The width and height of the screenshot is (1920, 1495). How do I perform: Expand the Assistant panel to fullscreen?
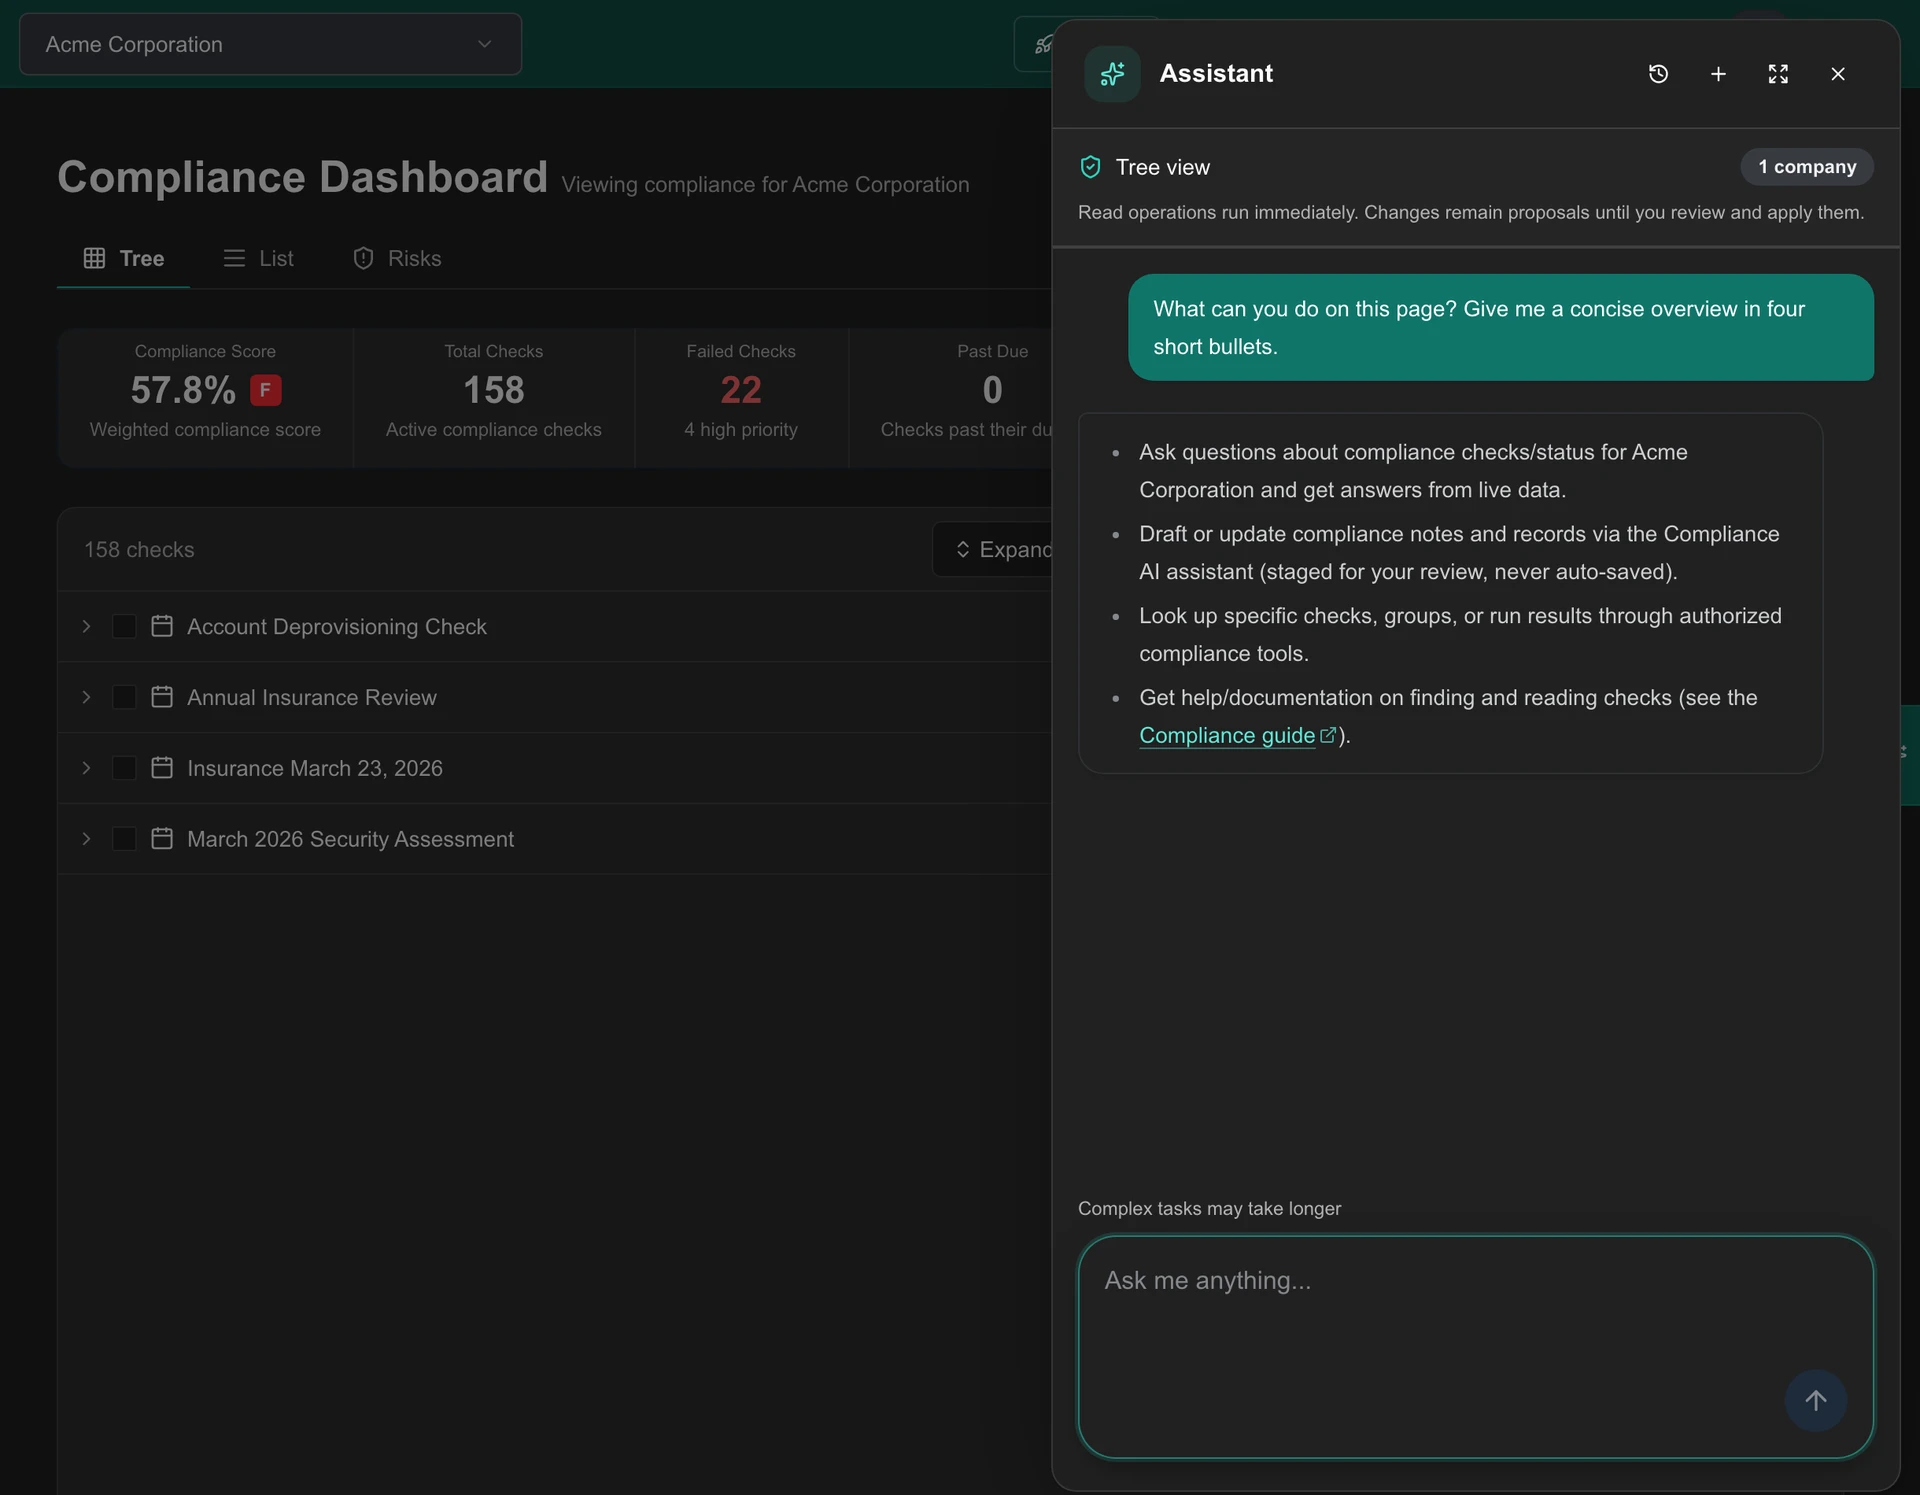[1778, 74]
